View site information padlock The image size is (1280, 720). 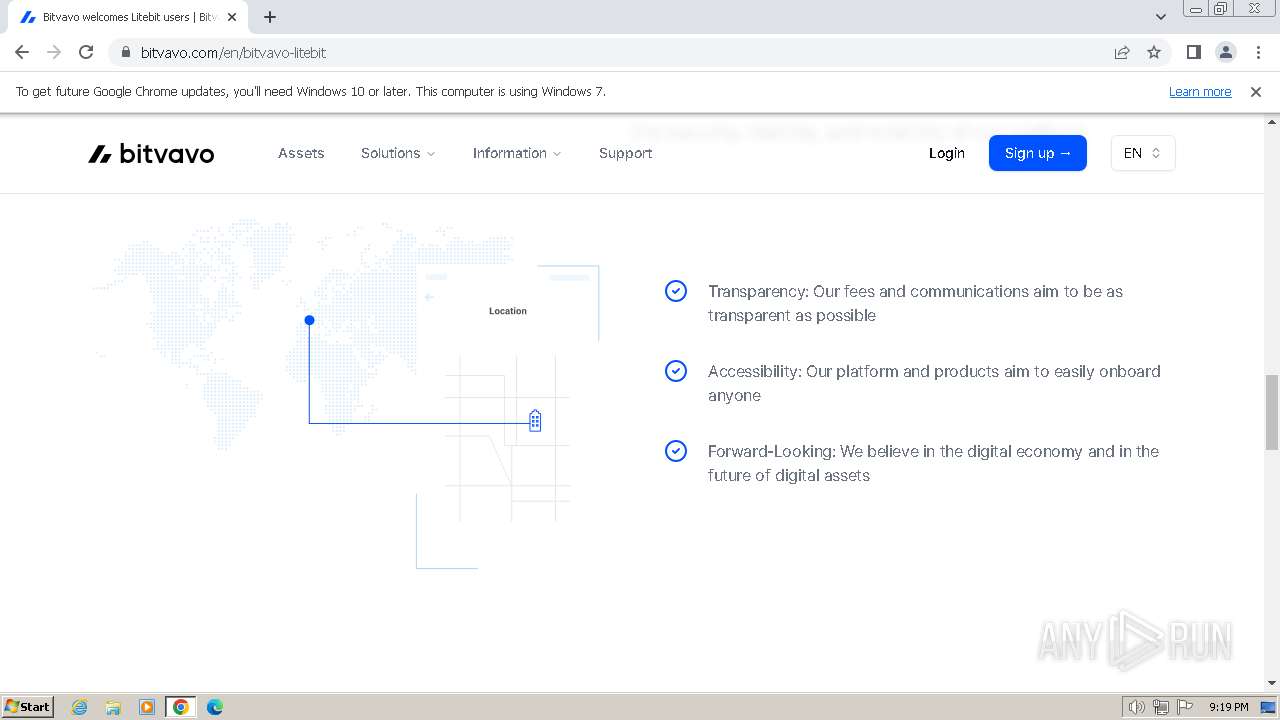[125, 52]
